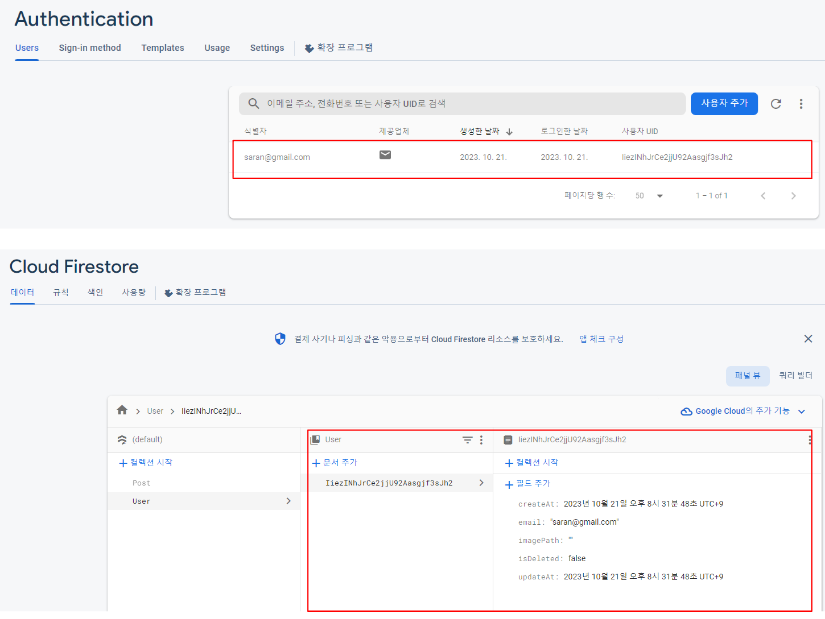
Task: Select the User collection
Action: (x=204, y=501)
